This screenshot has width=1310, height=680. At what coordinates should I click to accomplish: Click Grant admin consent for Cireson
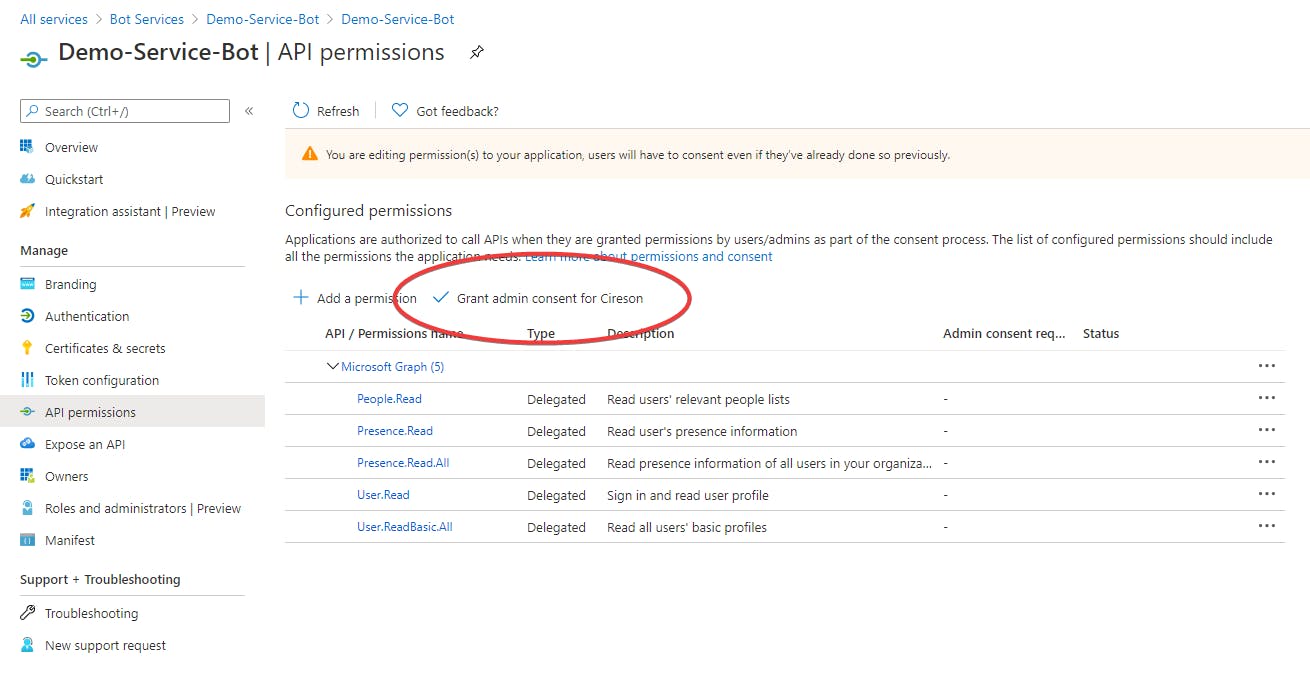click(549, 298)
